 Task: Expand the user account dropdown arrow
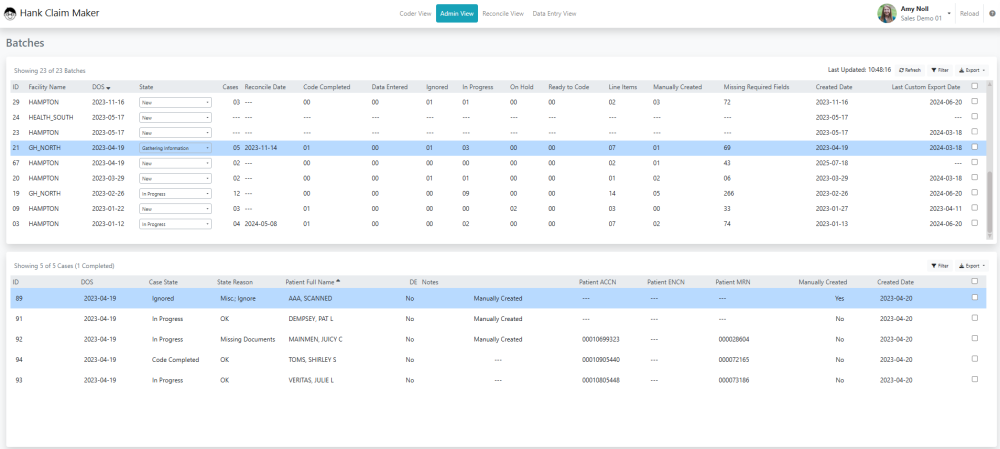(948, 14)
